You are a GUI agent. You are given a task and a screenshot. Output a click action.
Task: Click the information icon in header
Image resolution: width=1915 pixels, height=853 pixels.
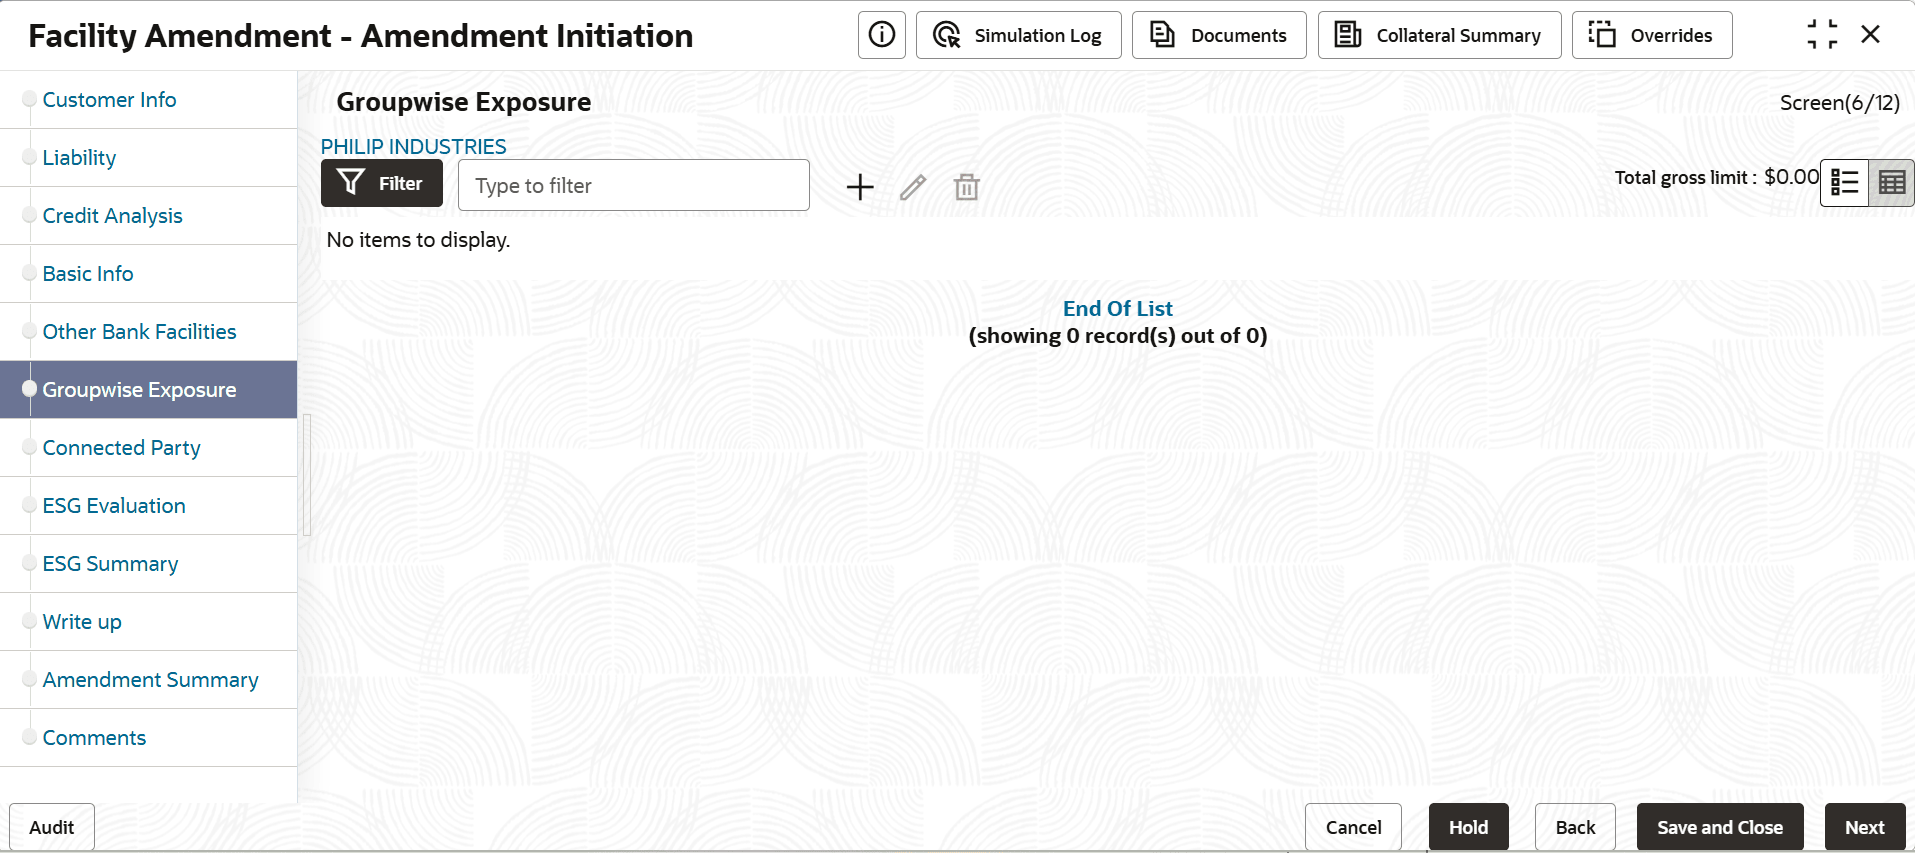pyautogui.click(x=881, y=35)
